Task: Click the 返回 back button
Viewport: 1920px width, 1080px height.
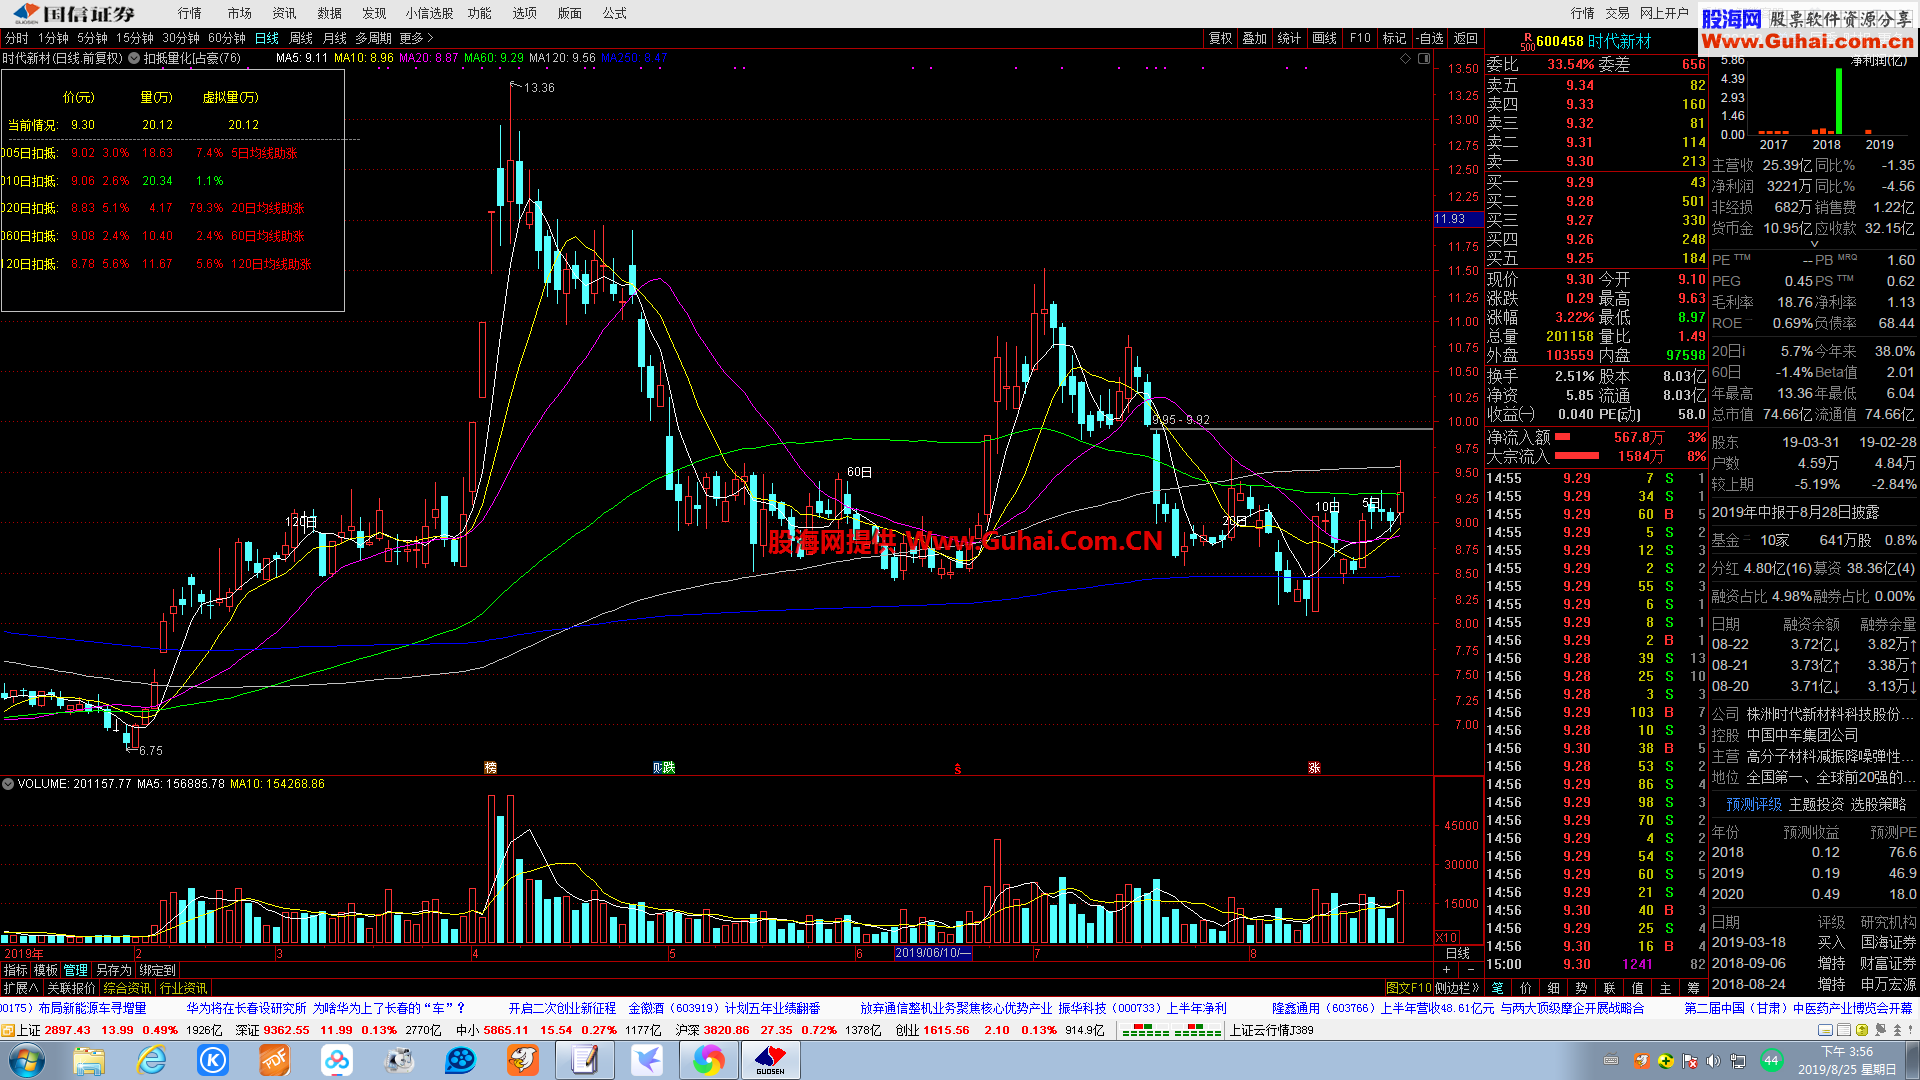Action: pos(1466,38)
